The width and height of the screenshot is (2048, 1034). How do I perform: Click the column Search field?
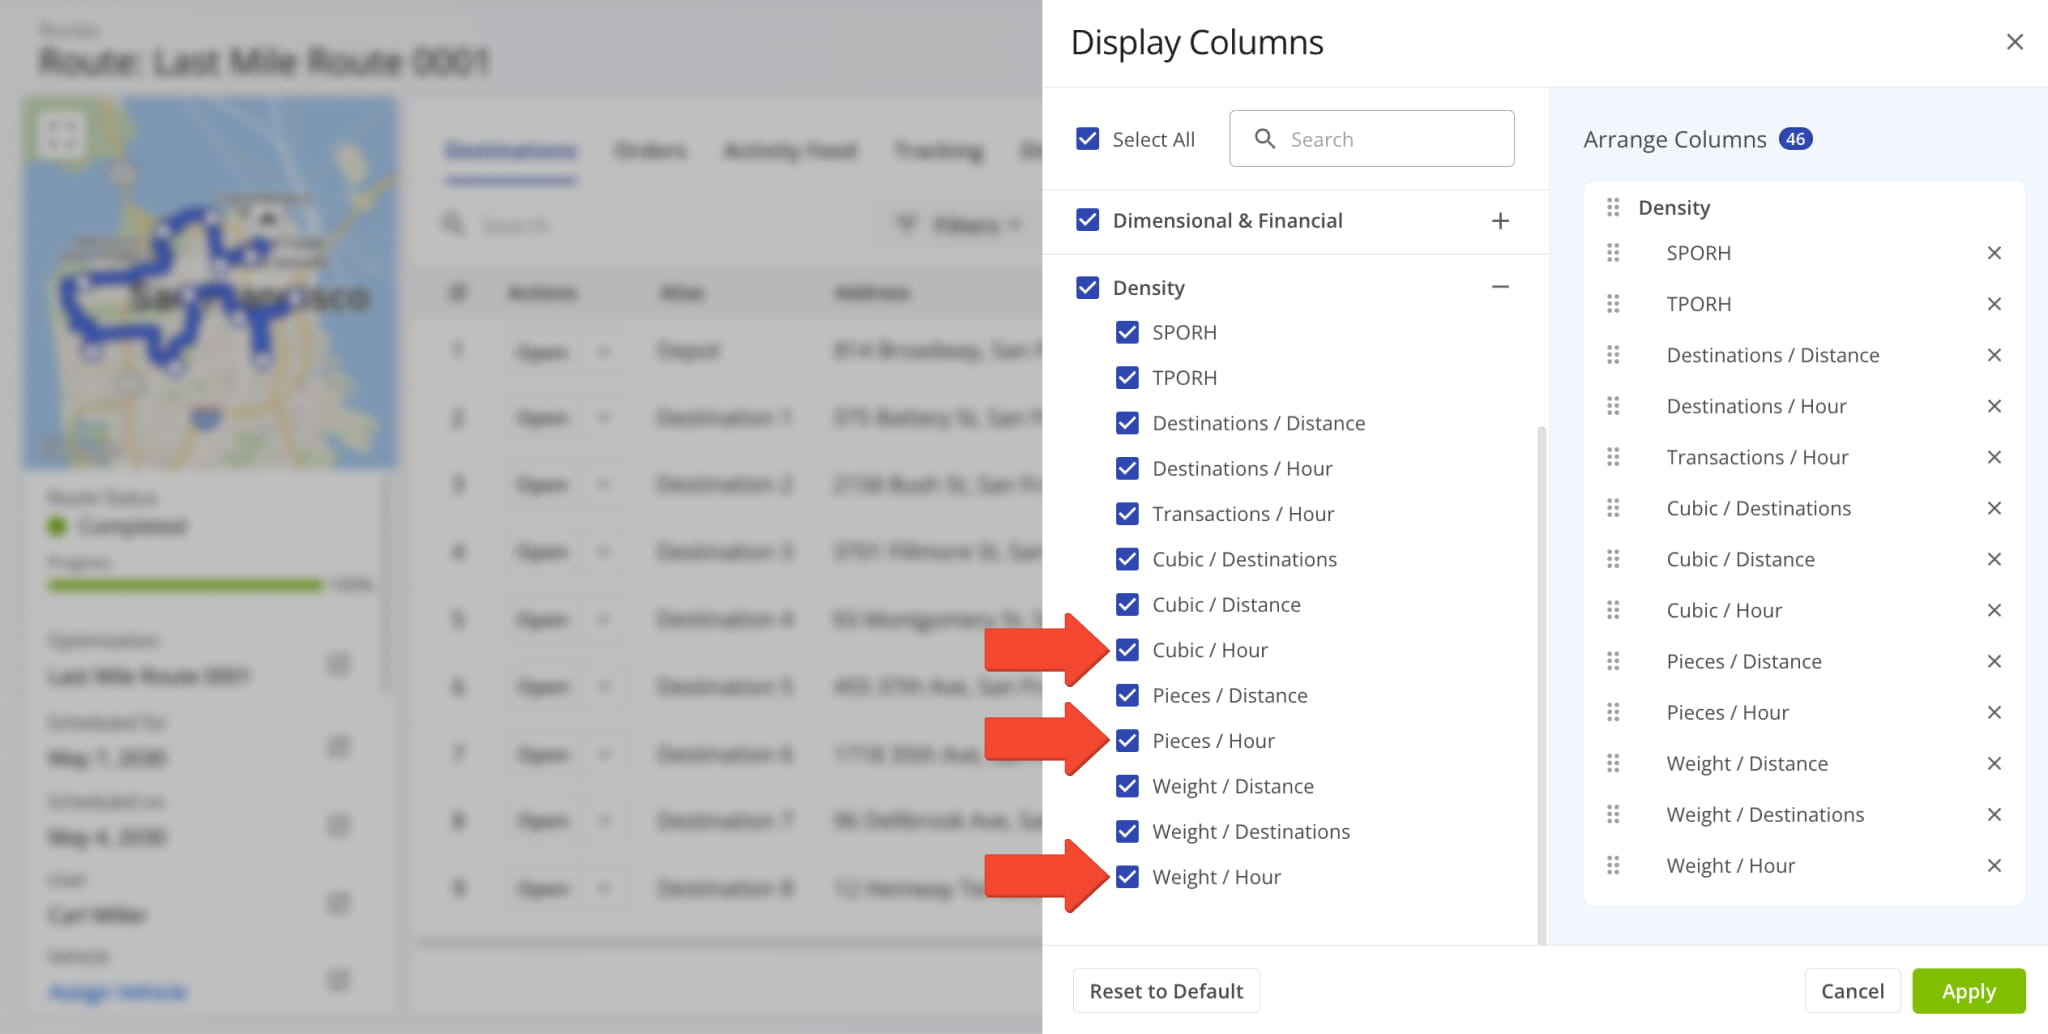(1371, 139)
